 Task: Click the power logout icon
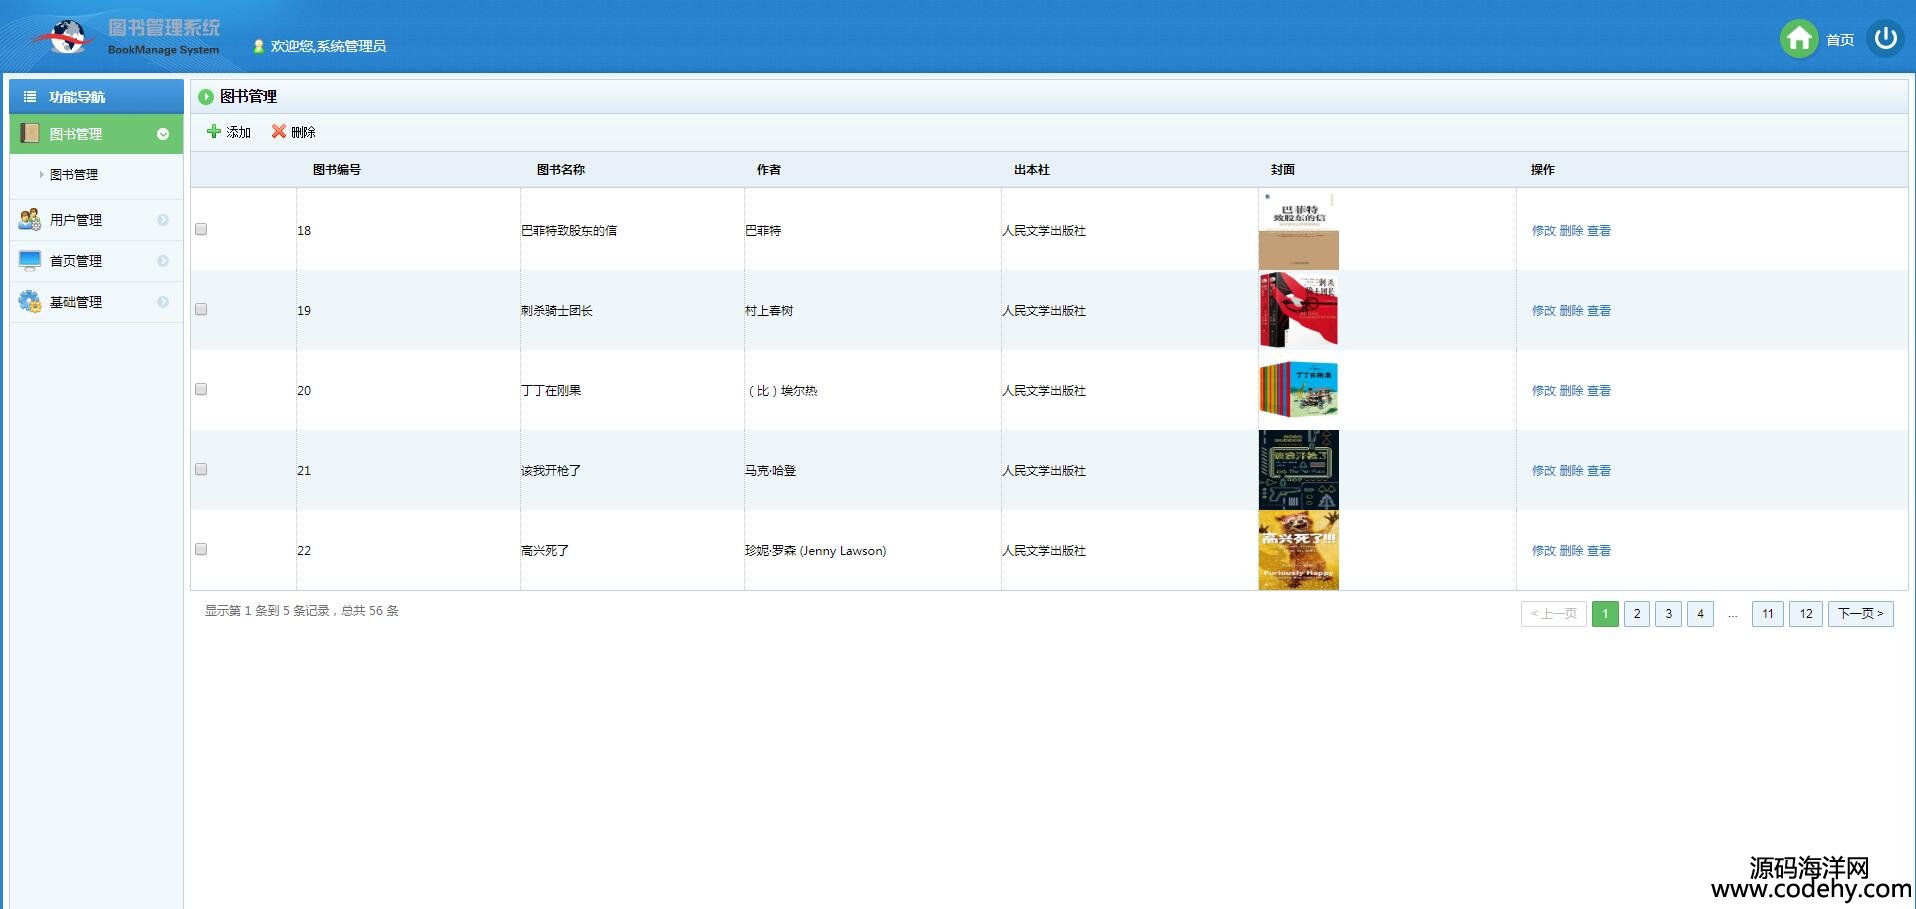[x=1885, y=39]
